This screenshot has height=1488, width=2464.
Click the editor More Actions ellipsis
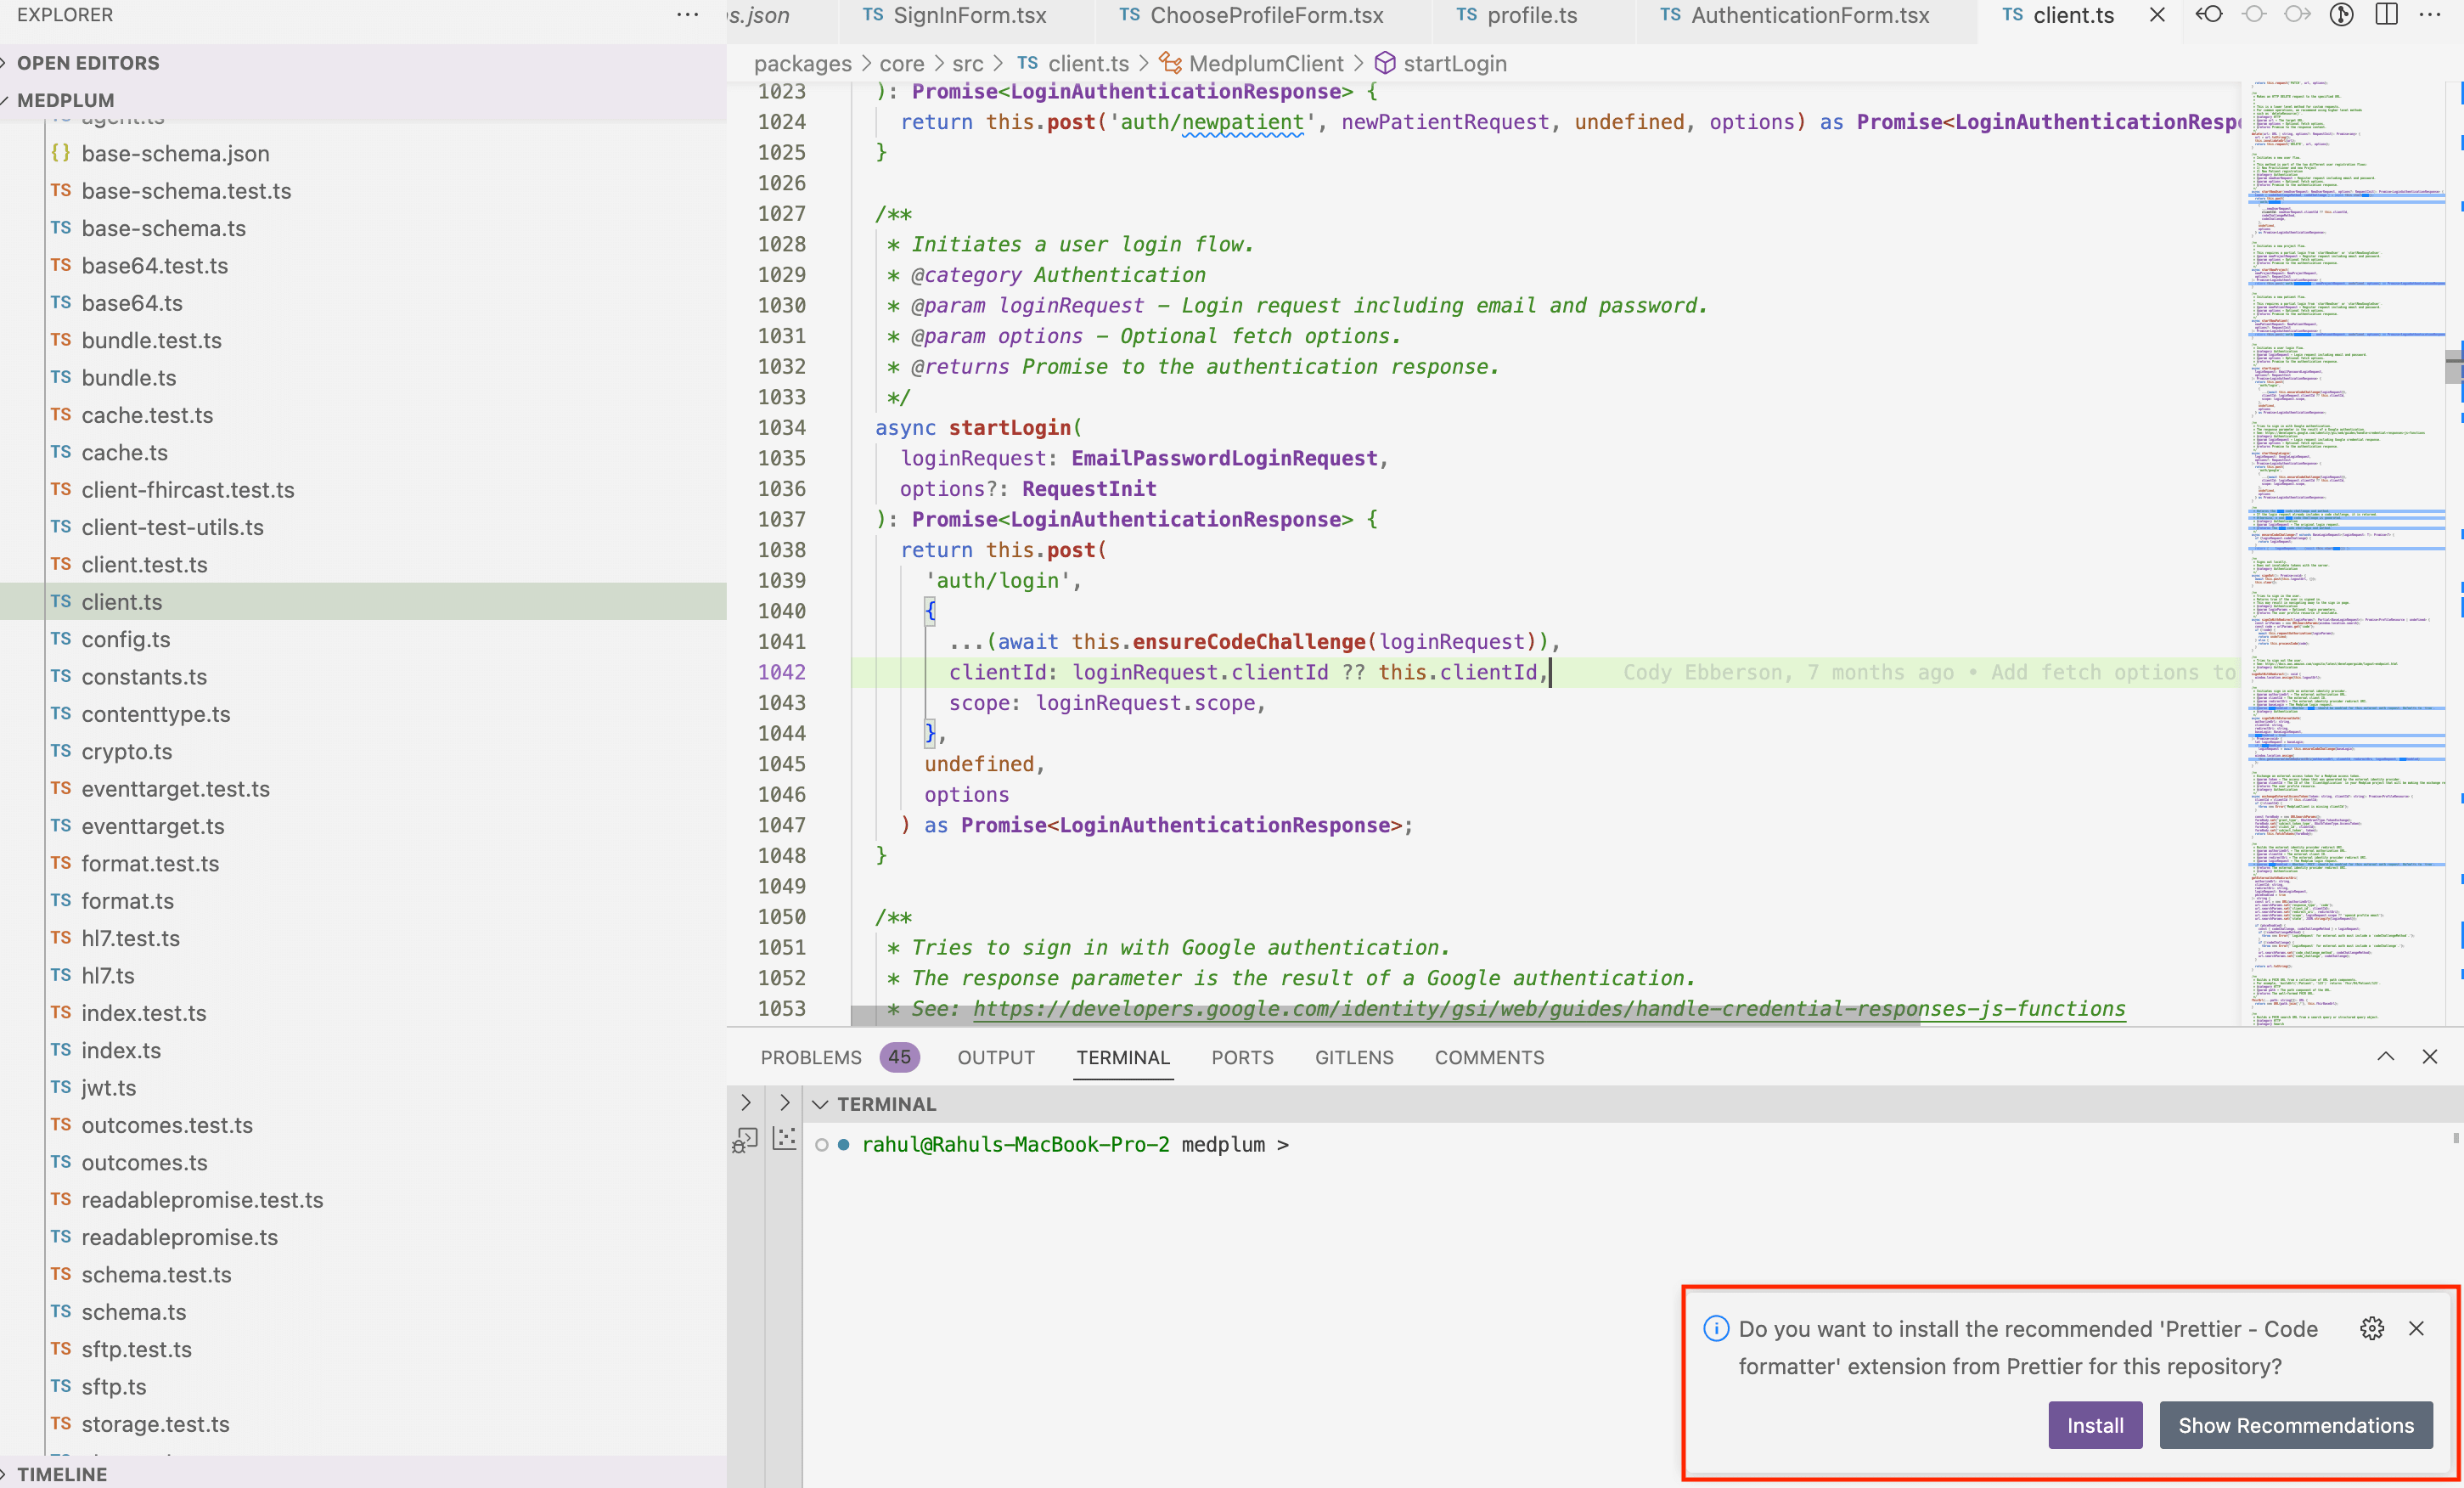tap(2432, 15)
